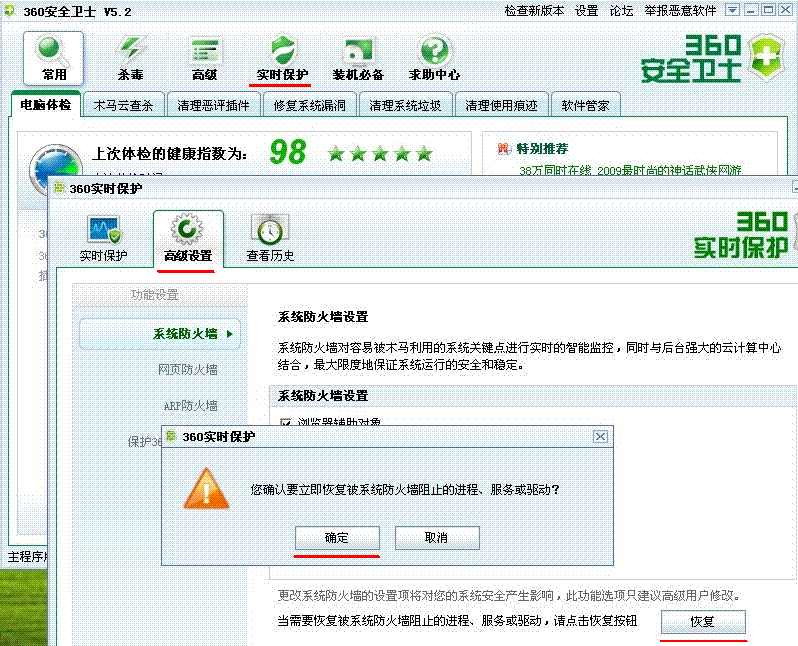Open the 杀毒 antivirus tool
This screenshot has width=798, height=646.
click(x=131, y=58)
